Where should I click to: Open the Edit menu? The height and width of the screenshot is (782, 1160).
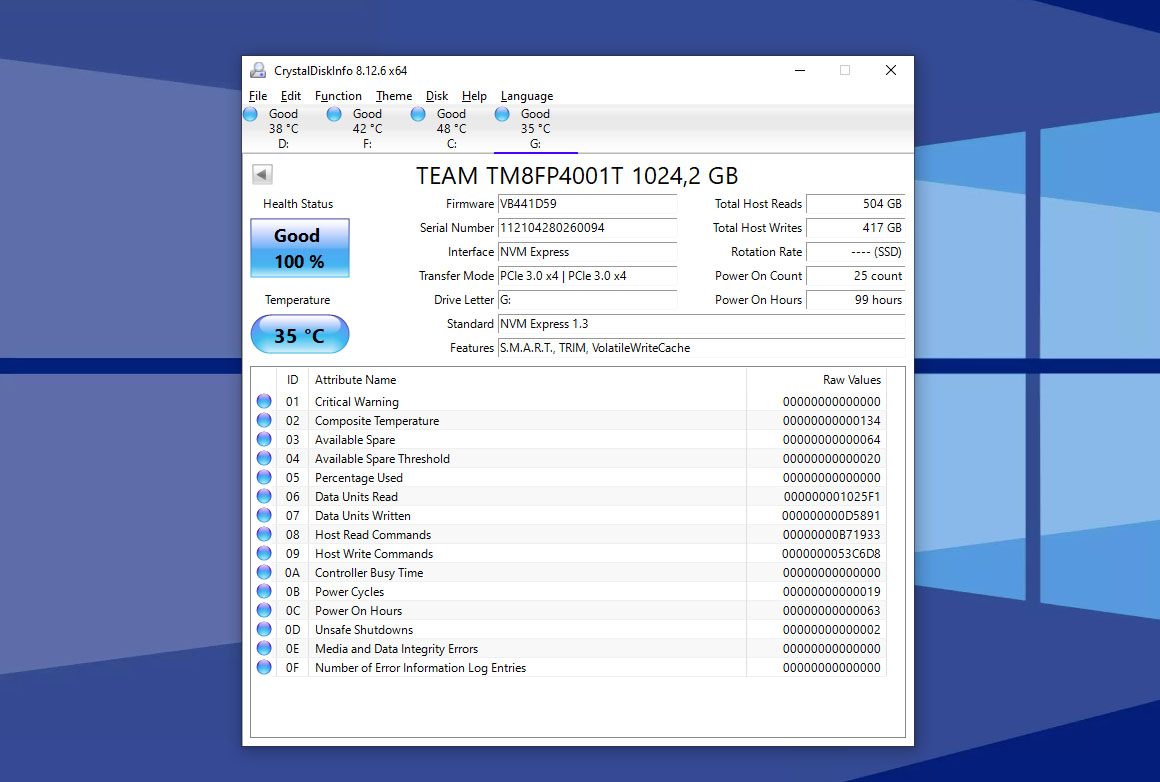[291, 95]
